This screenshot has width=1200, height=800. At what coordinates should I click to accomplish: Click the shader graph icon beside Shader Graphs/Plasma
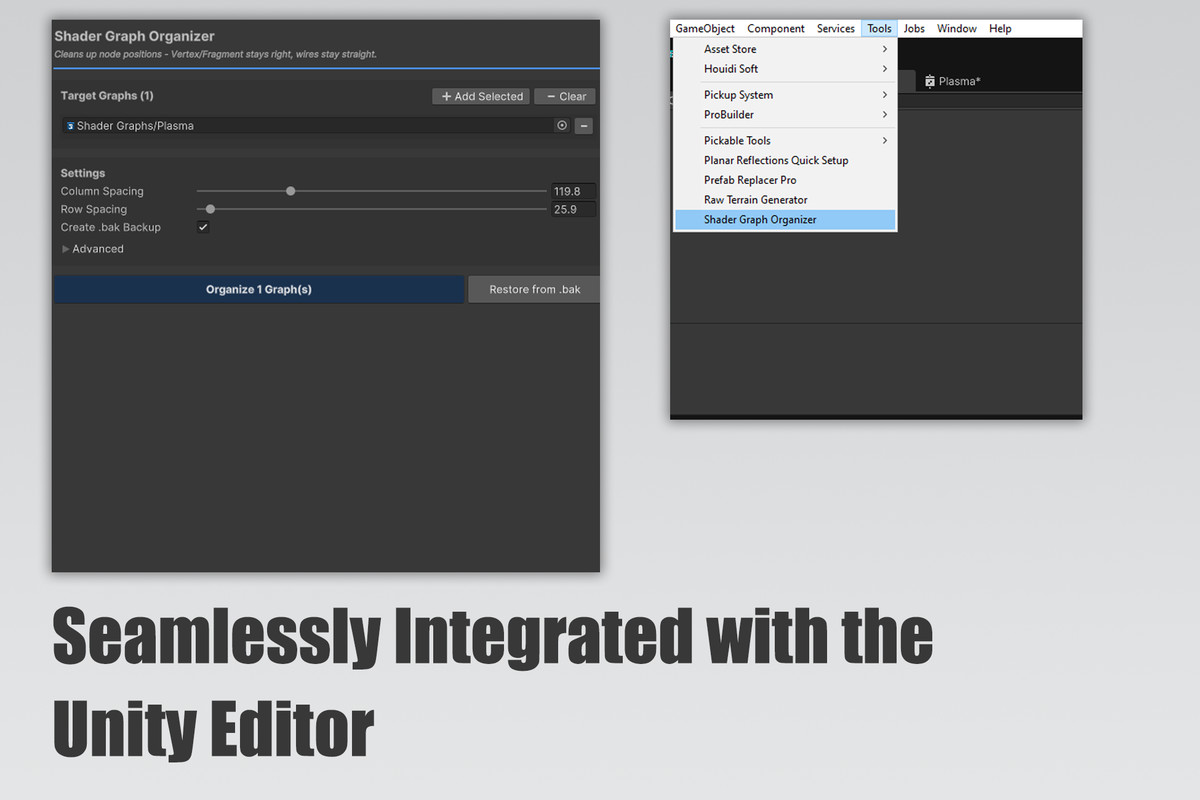click(x=70, y=126)
